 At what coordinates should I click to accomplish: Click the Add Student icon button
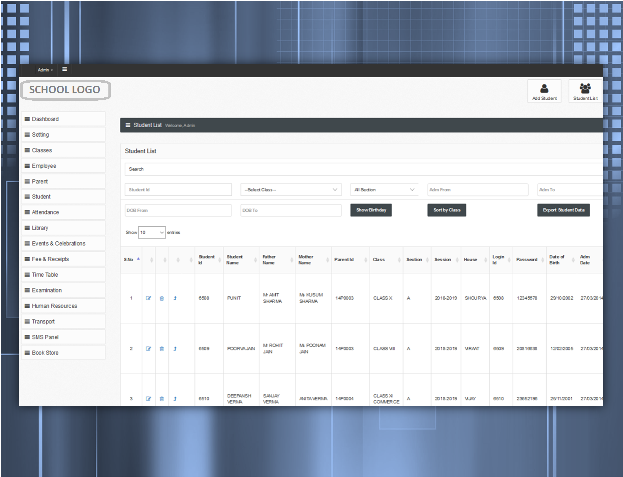pos(544,91)
